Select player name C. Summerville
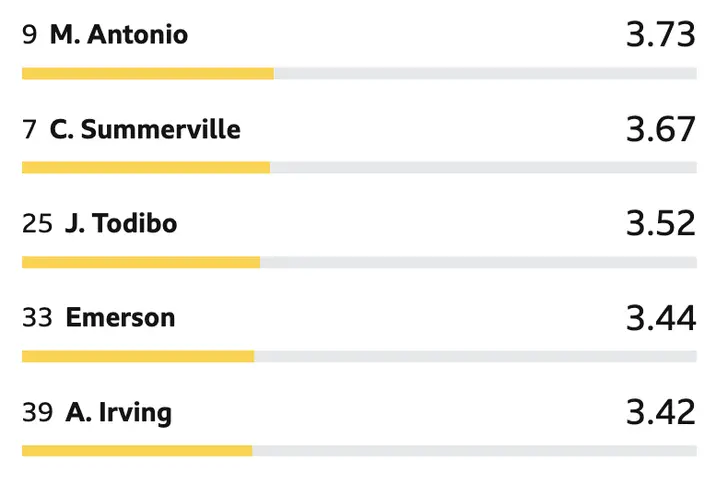The image size is (728, 488). tap(145, 129)
